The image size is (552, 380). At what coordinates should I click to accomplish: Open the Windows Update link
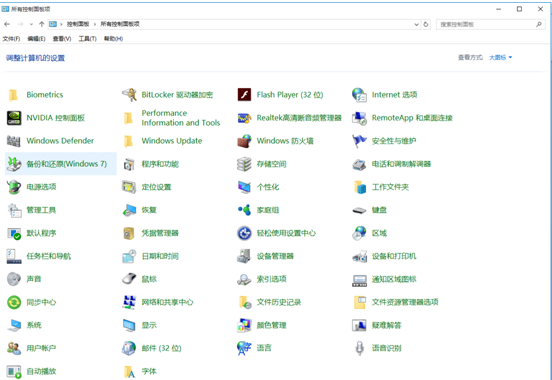(172, 141)
